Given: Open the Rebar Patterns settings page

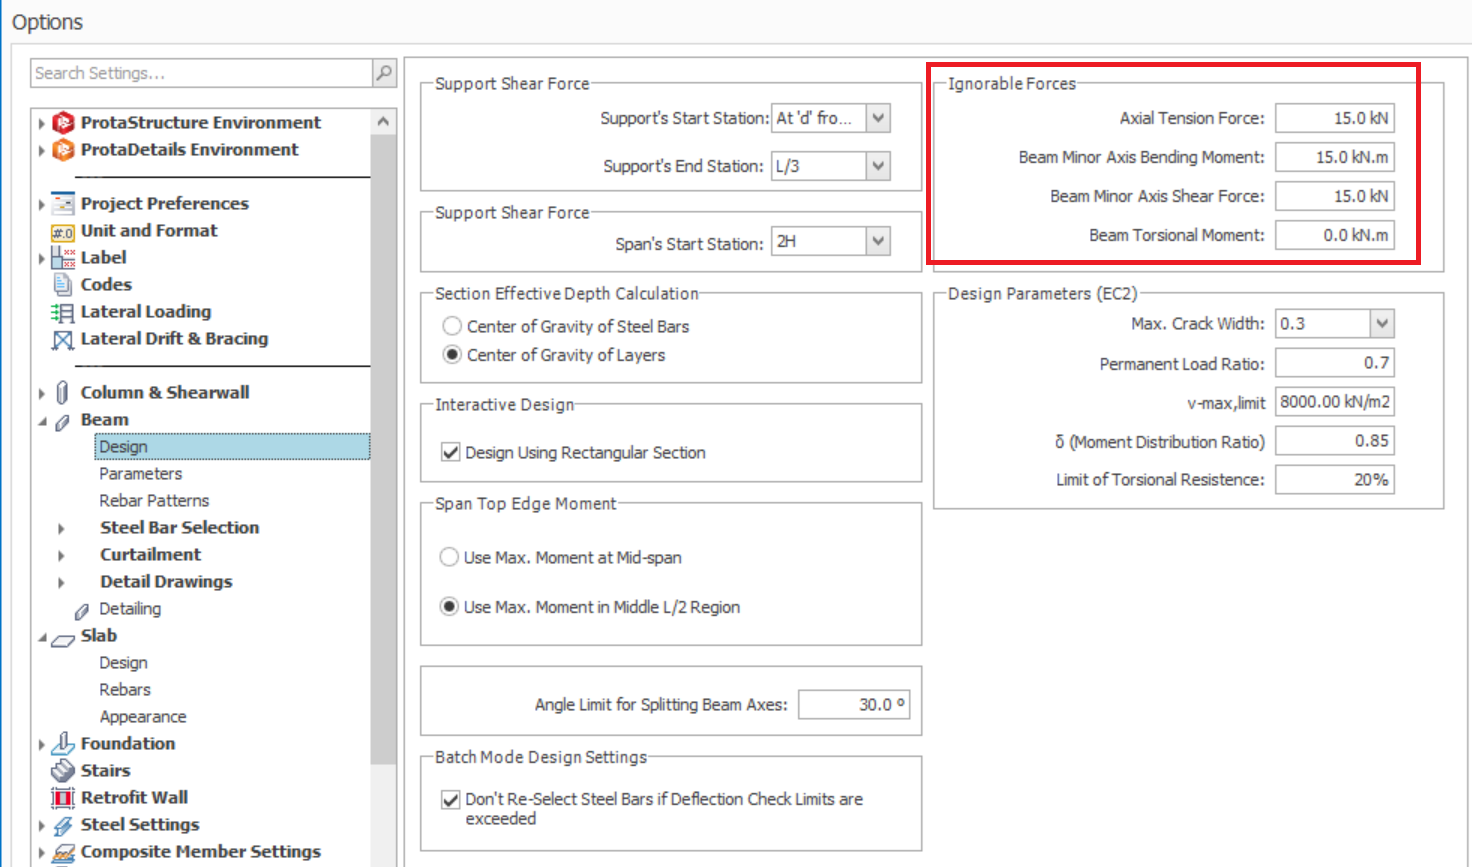Looking at the screenshot, I should point(154,501).
